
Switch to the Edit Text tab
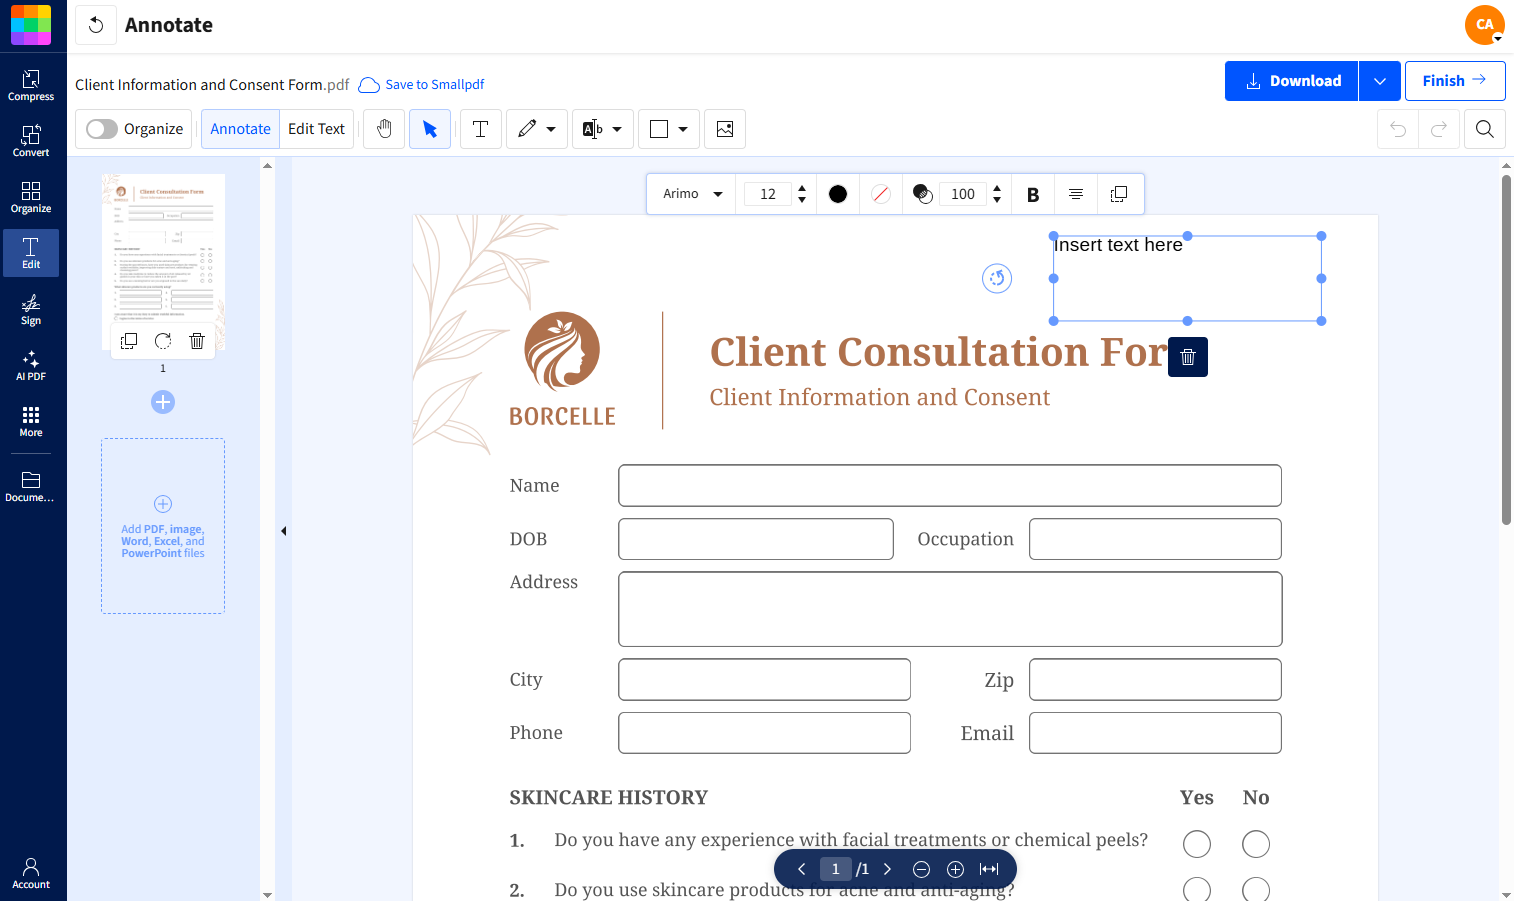(316, 128)
